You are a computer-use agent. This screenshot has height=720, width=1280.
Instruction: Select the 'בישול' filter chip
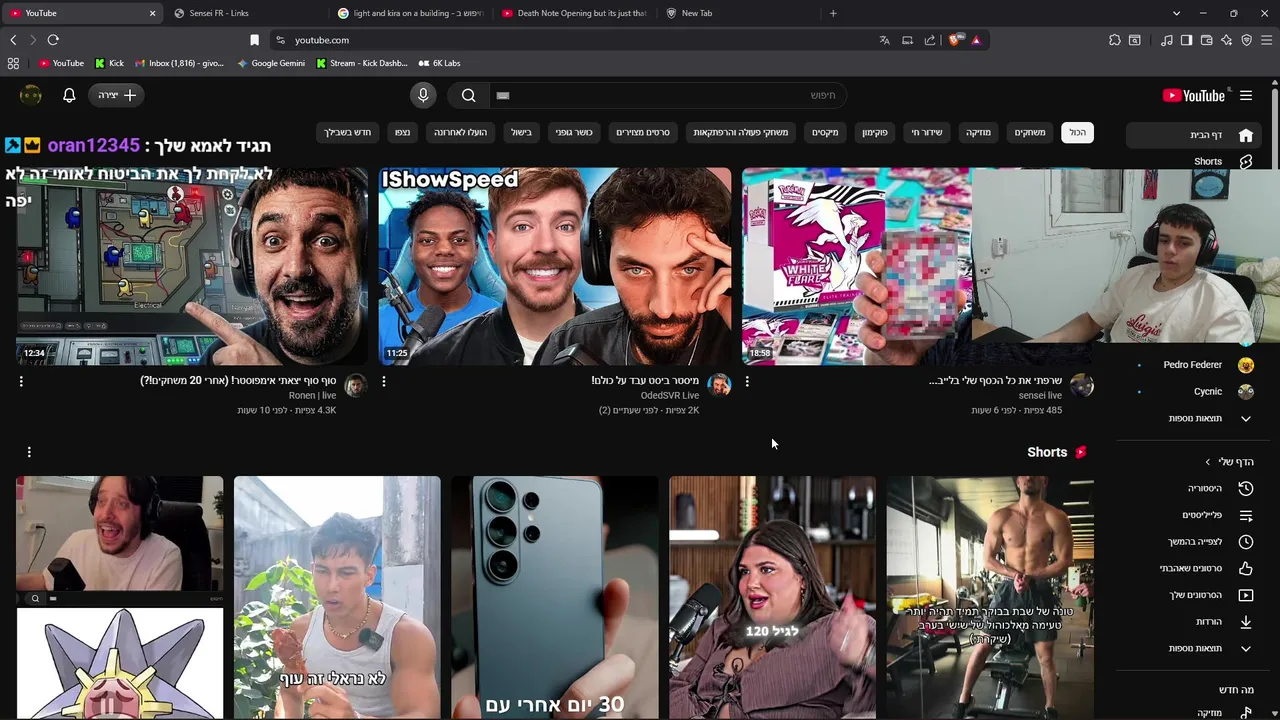521,132
